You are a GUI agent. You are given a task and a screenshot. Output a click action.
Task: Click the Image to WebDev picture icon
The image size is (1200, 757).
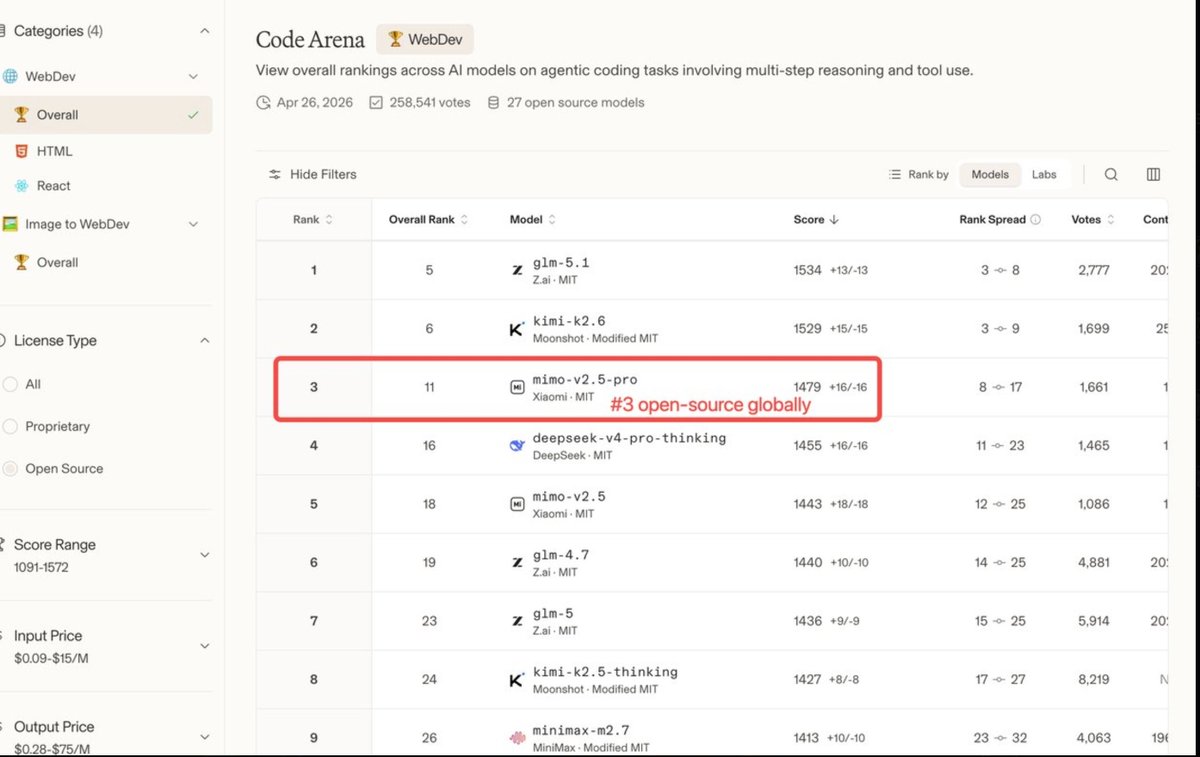tap(10, 224)
